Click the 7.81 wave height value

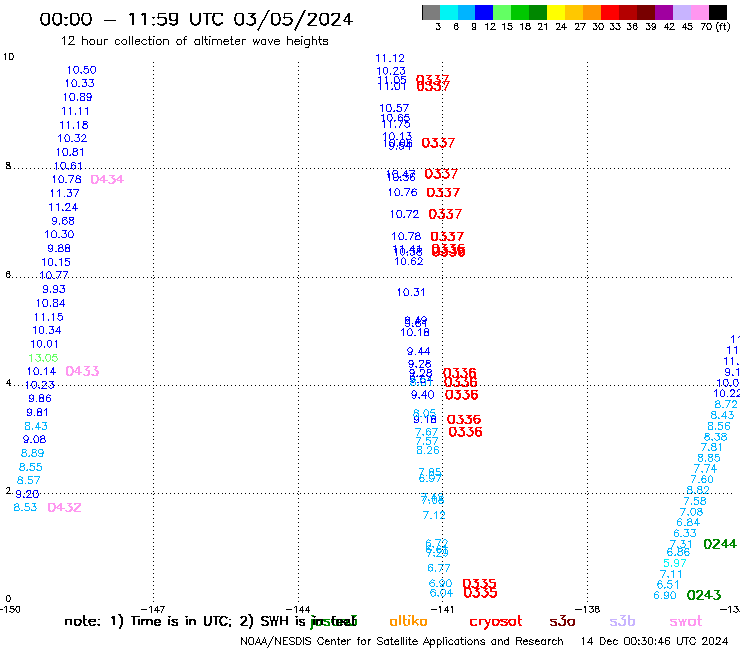(x=711, y=447)
